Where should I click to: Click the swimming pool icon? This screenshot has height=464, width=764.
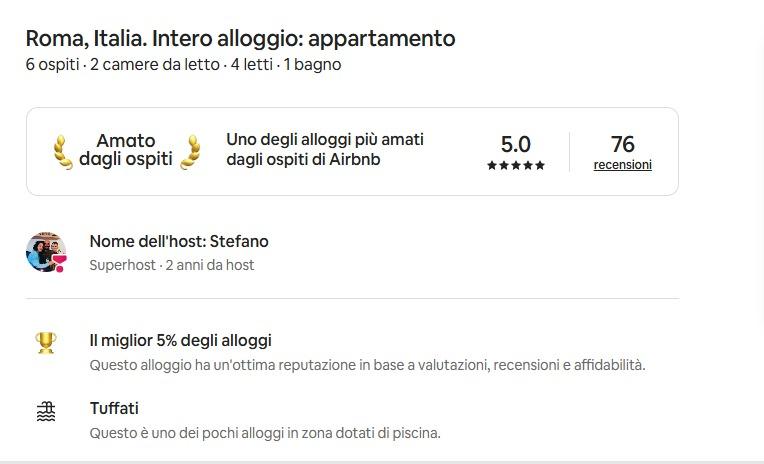46,411
